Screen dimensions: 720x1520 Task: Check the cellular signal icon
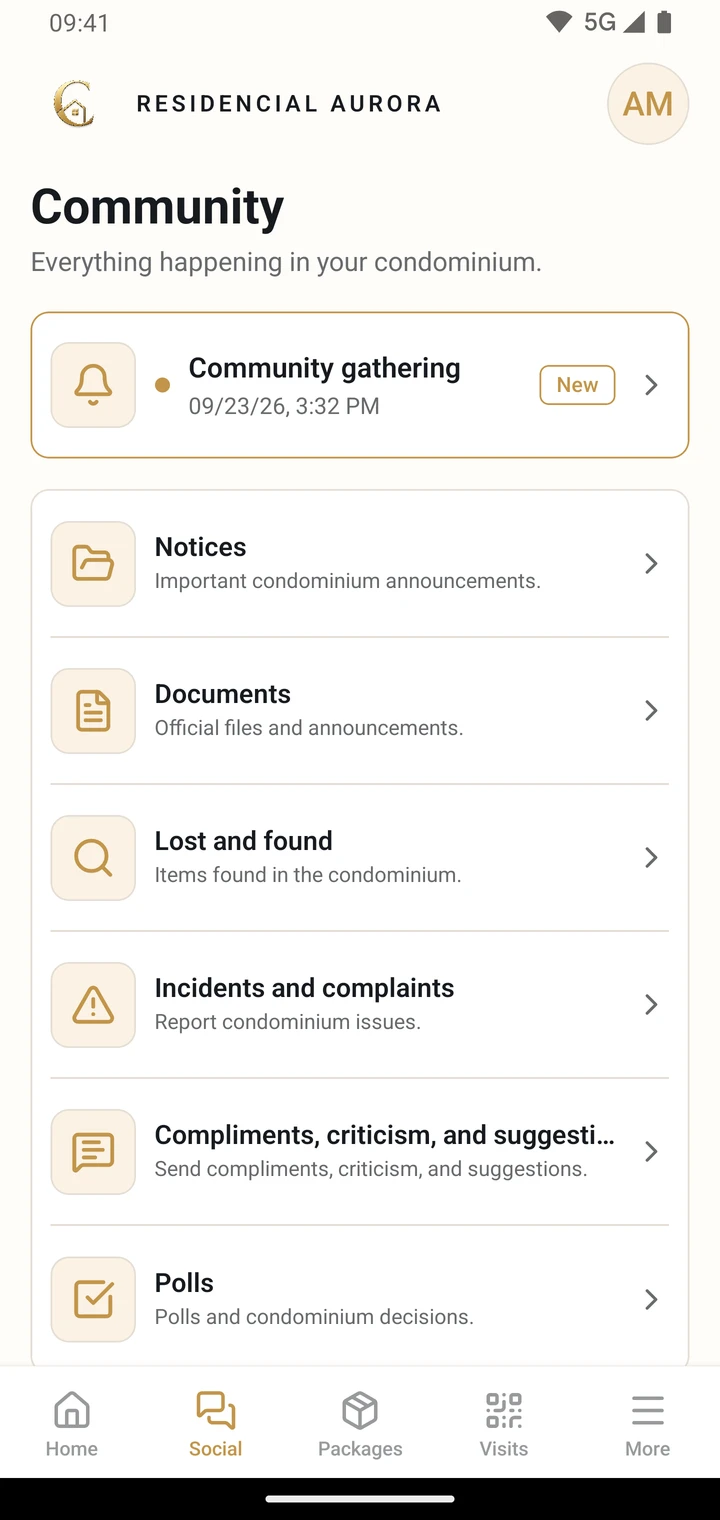click(634, 22)
